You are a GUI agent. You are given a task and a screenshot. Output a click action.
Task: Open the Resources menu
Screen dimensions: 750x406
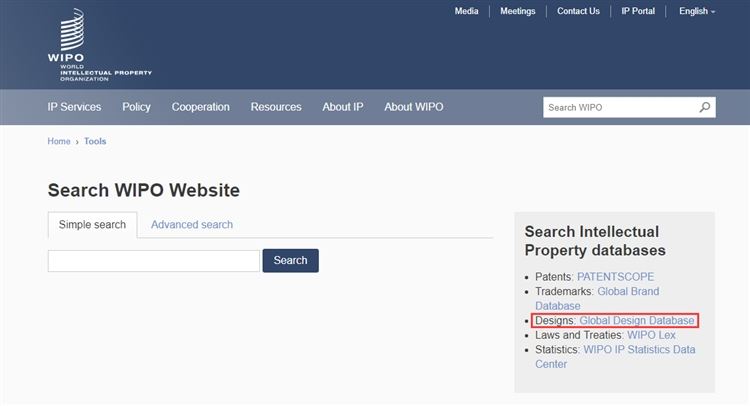click(x=276, y=107)
